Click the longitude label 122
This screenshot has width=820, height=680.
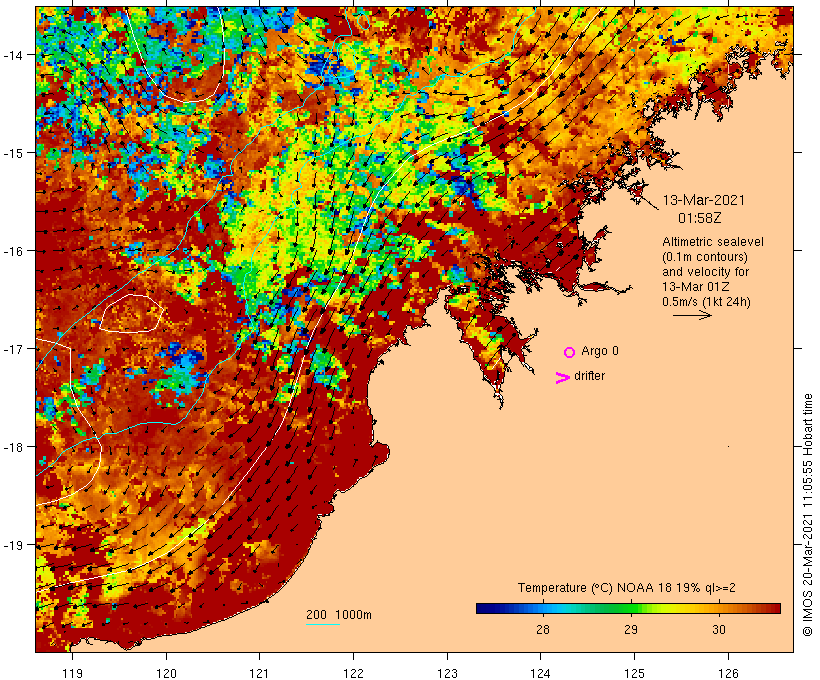[x=354, y=673]
